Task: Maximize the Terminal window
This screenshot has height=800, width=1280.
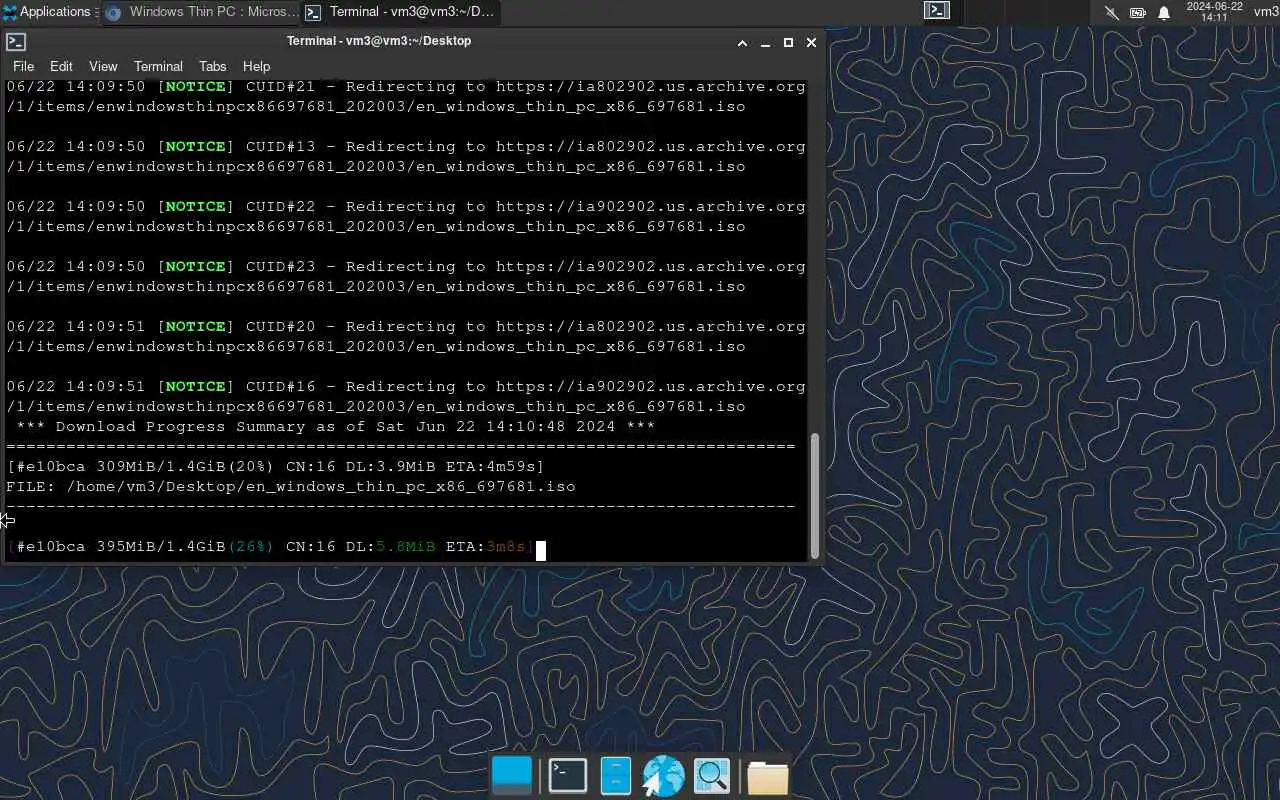Action: (788, 43)
